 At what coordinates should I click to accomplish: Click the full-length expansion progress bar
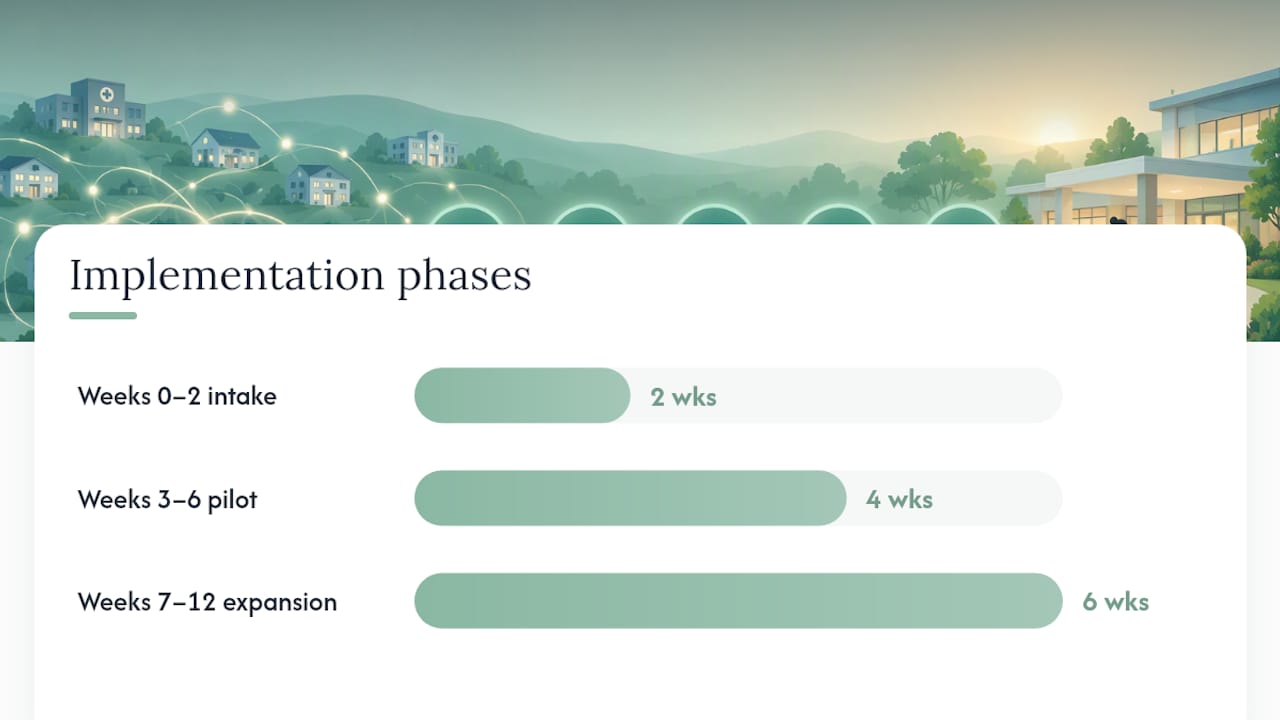738,601
